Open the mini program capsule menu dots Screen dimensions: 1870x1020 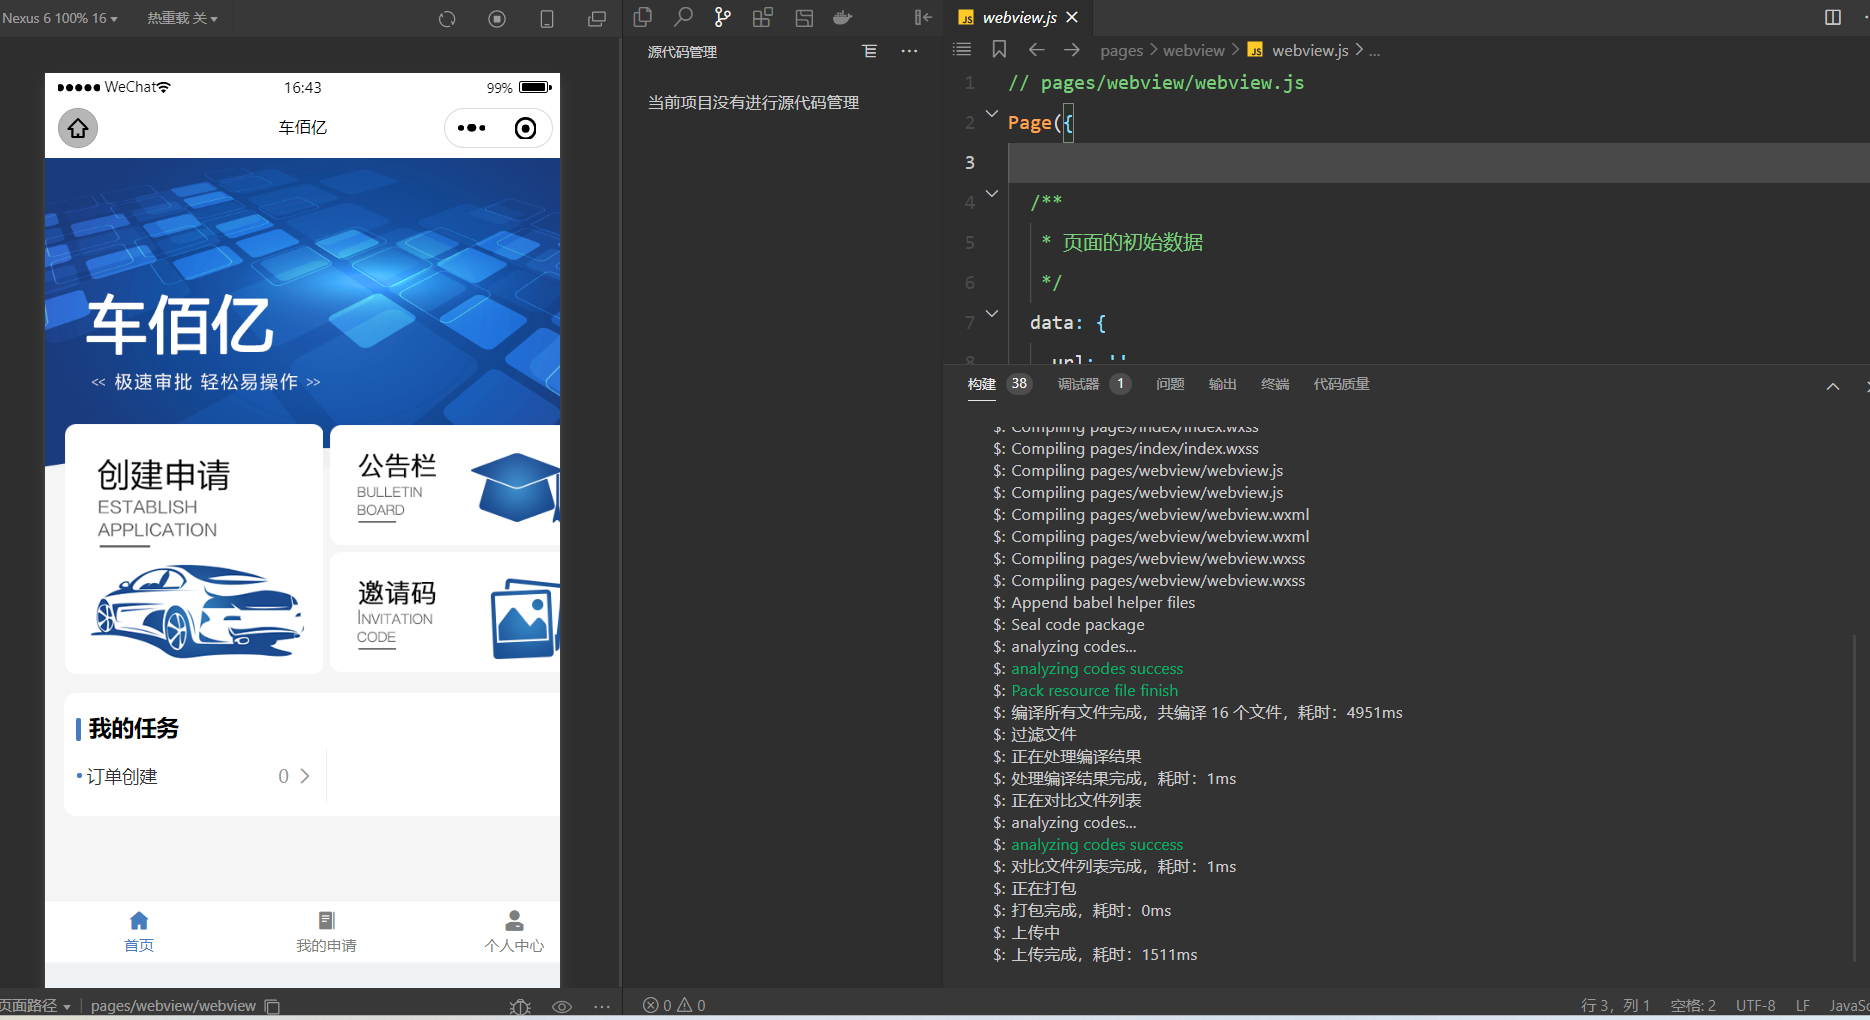coord(471,128)
